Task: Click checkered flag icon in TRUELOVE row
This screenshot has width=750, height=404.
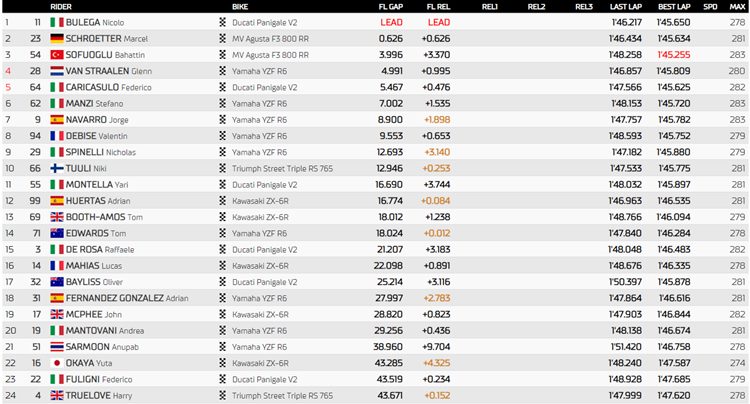Action: tap(222, 395)
